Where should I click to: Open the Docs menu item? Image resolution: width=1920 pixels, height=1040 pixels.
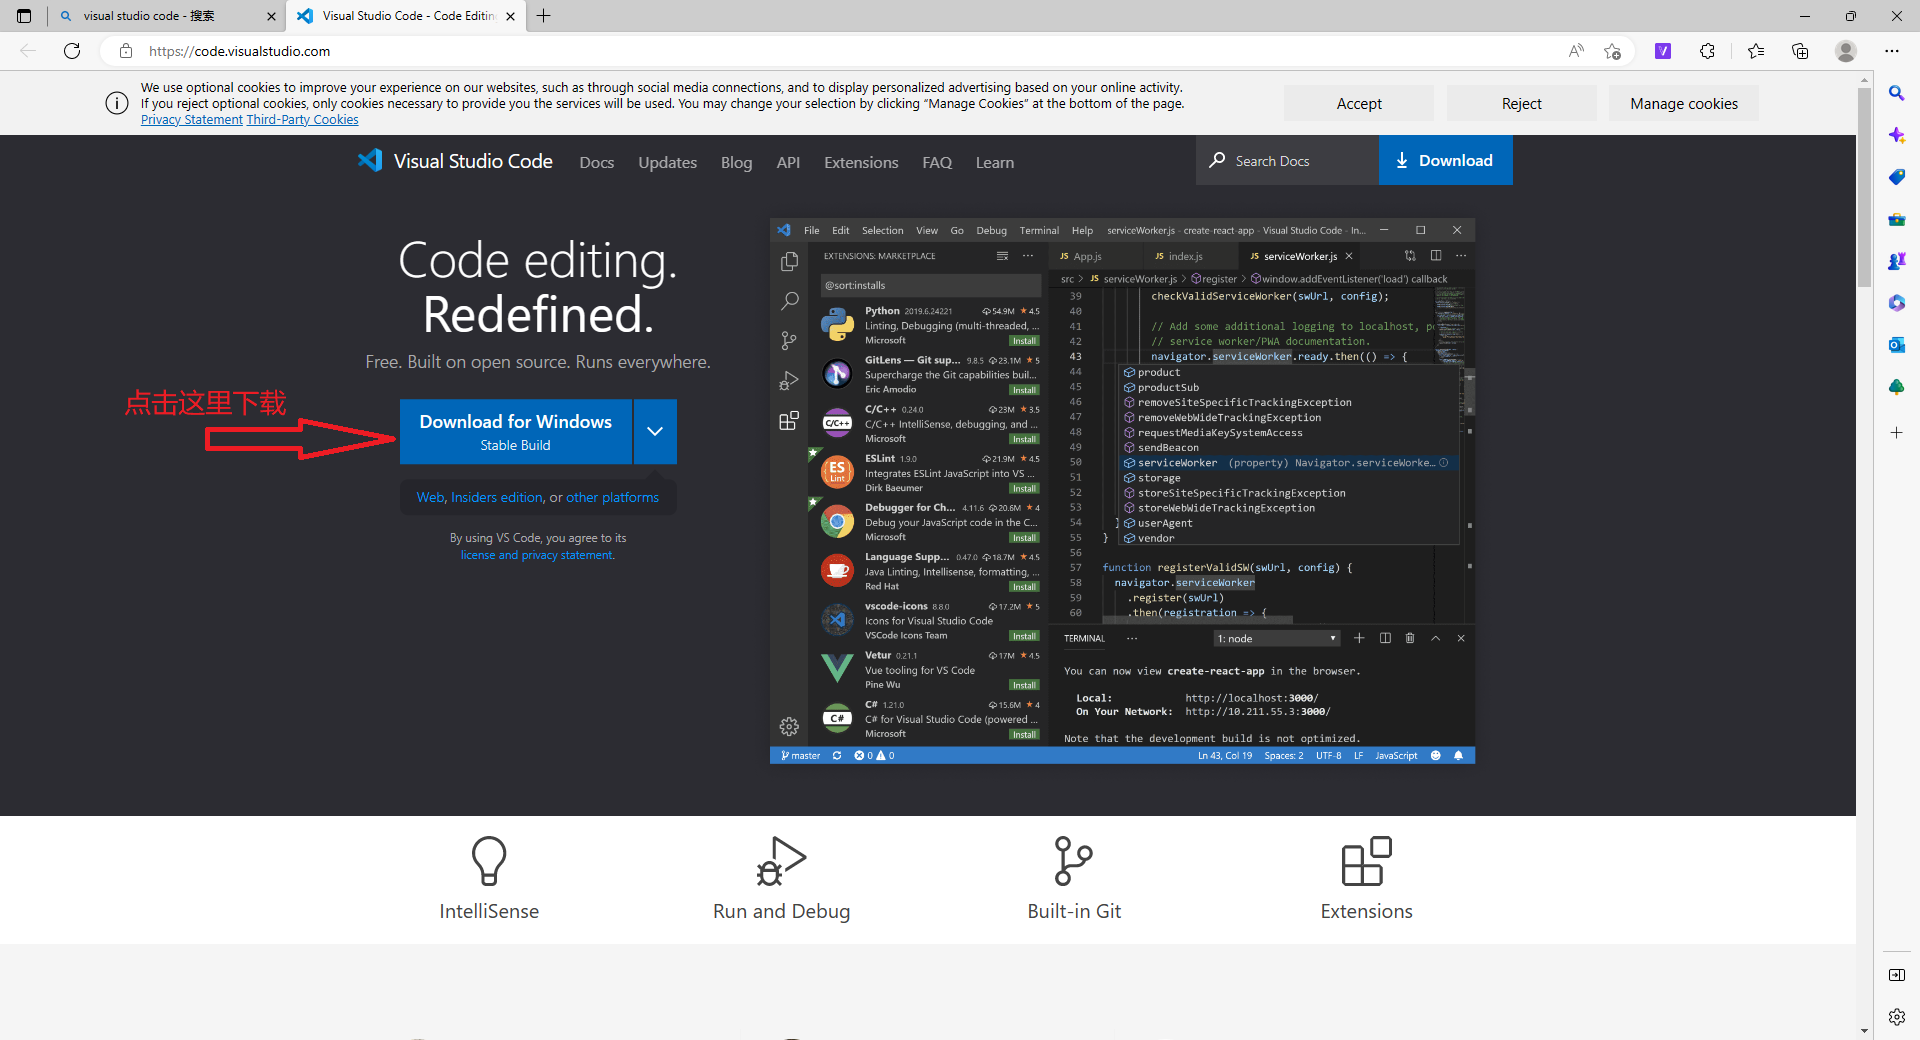(x=597, y=162)
